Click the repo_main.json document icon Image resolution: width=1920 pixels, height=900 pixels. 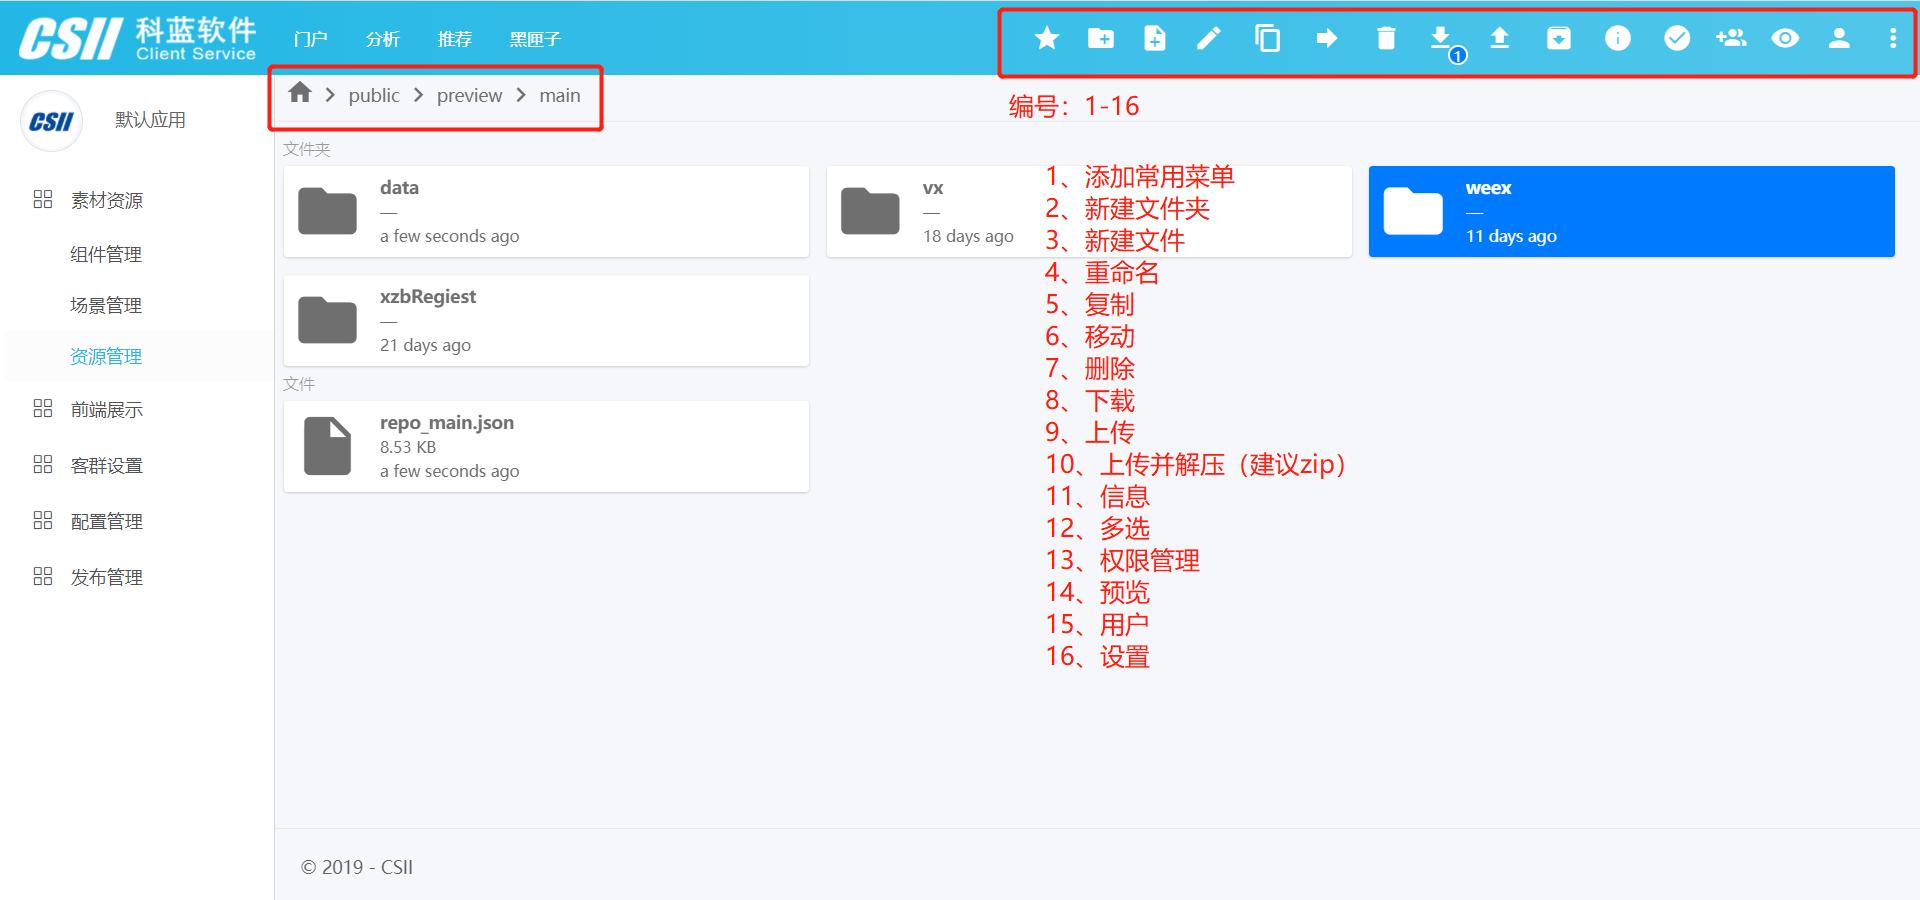(327, 446)
